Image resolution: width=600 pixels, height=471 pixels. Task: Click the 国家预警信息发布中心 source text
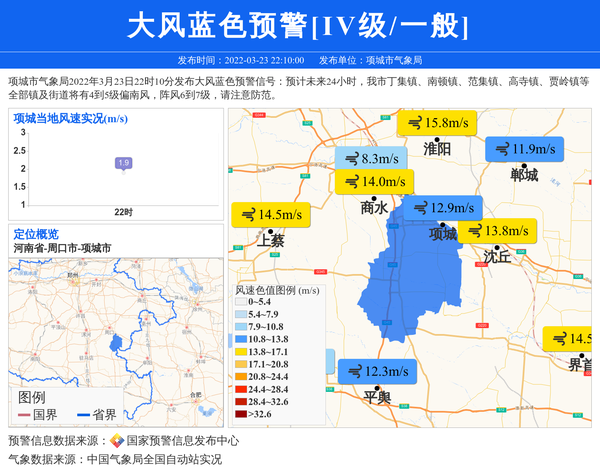183,441
